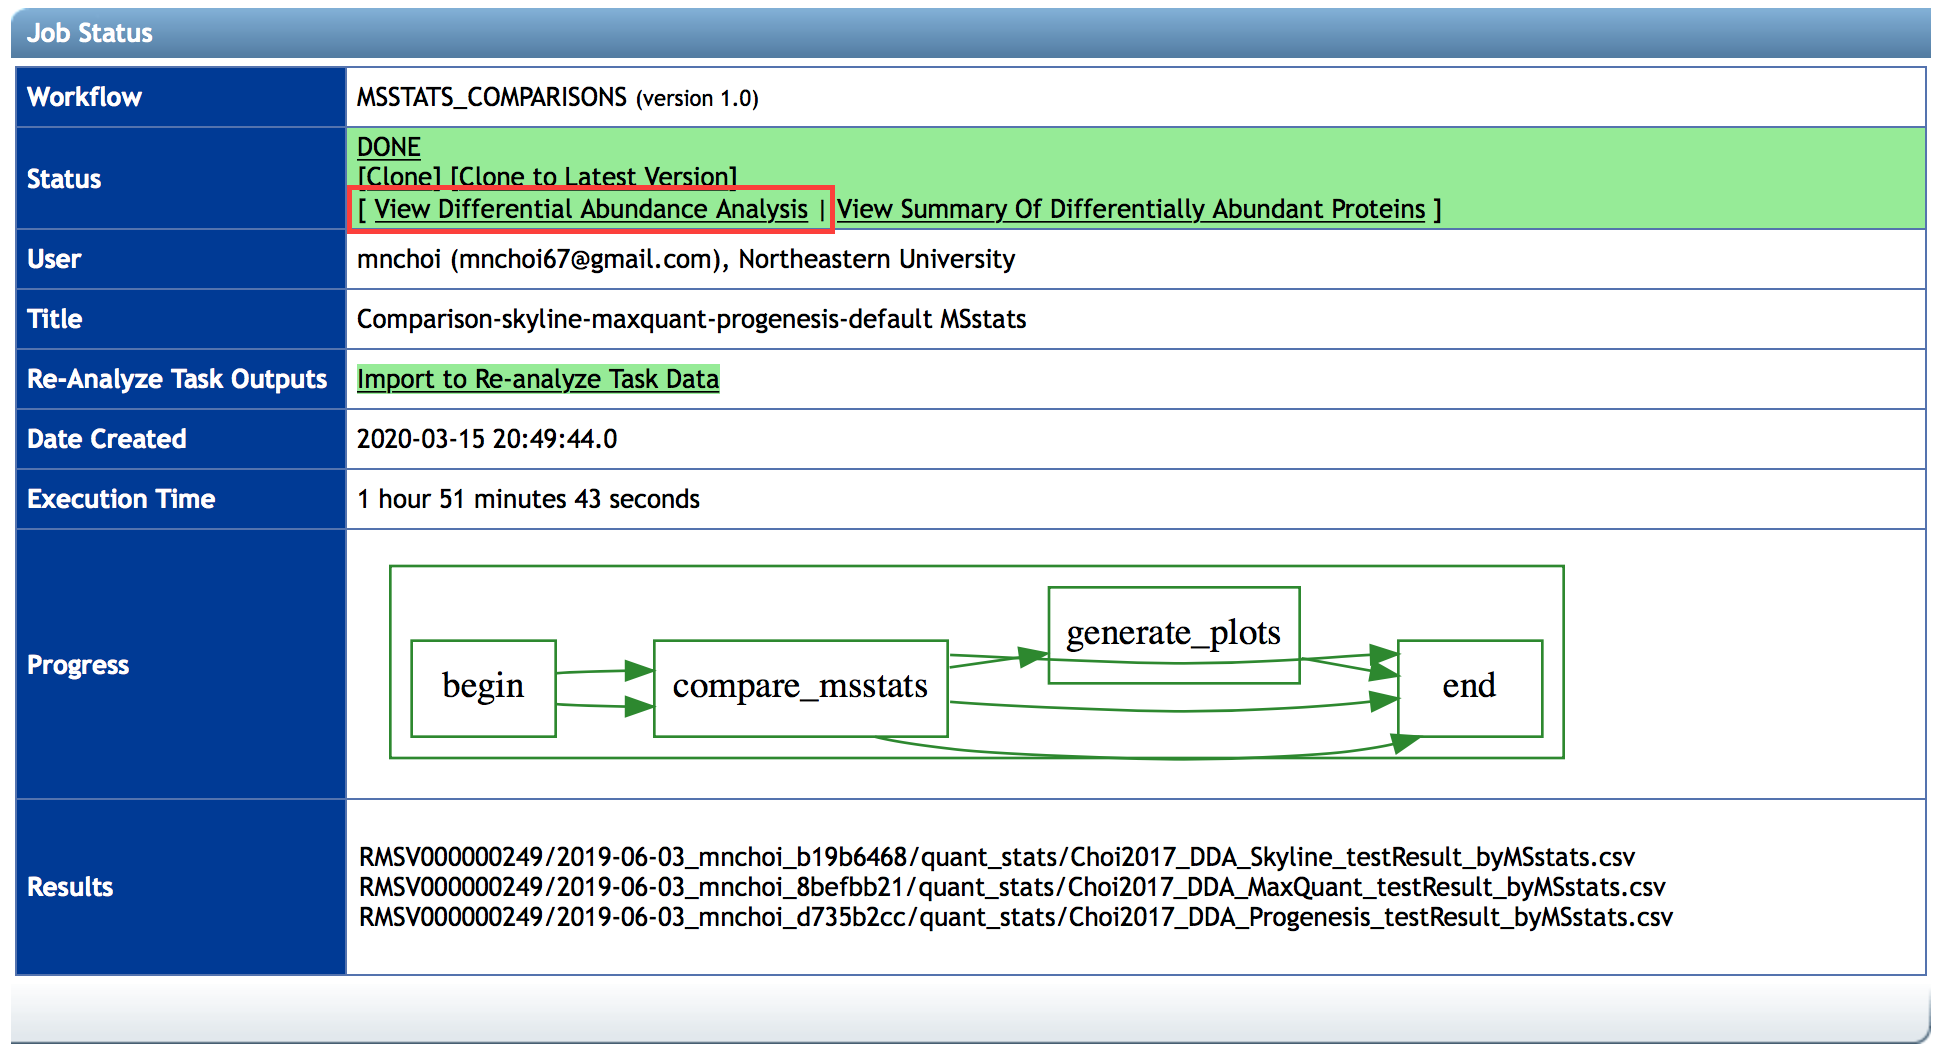Click the MaxQuant testResult CSV path
Image resolution: width=1942 pixels, height=1062 pixels.
(1011, 887)
